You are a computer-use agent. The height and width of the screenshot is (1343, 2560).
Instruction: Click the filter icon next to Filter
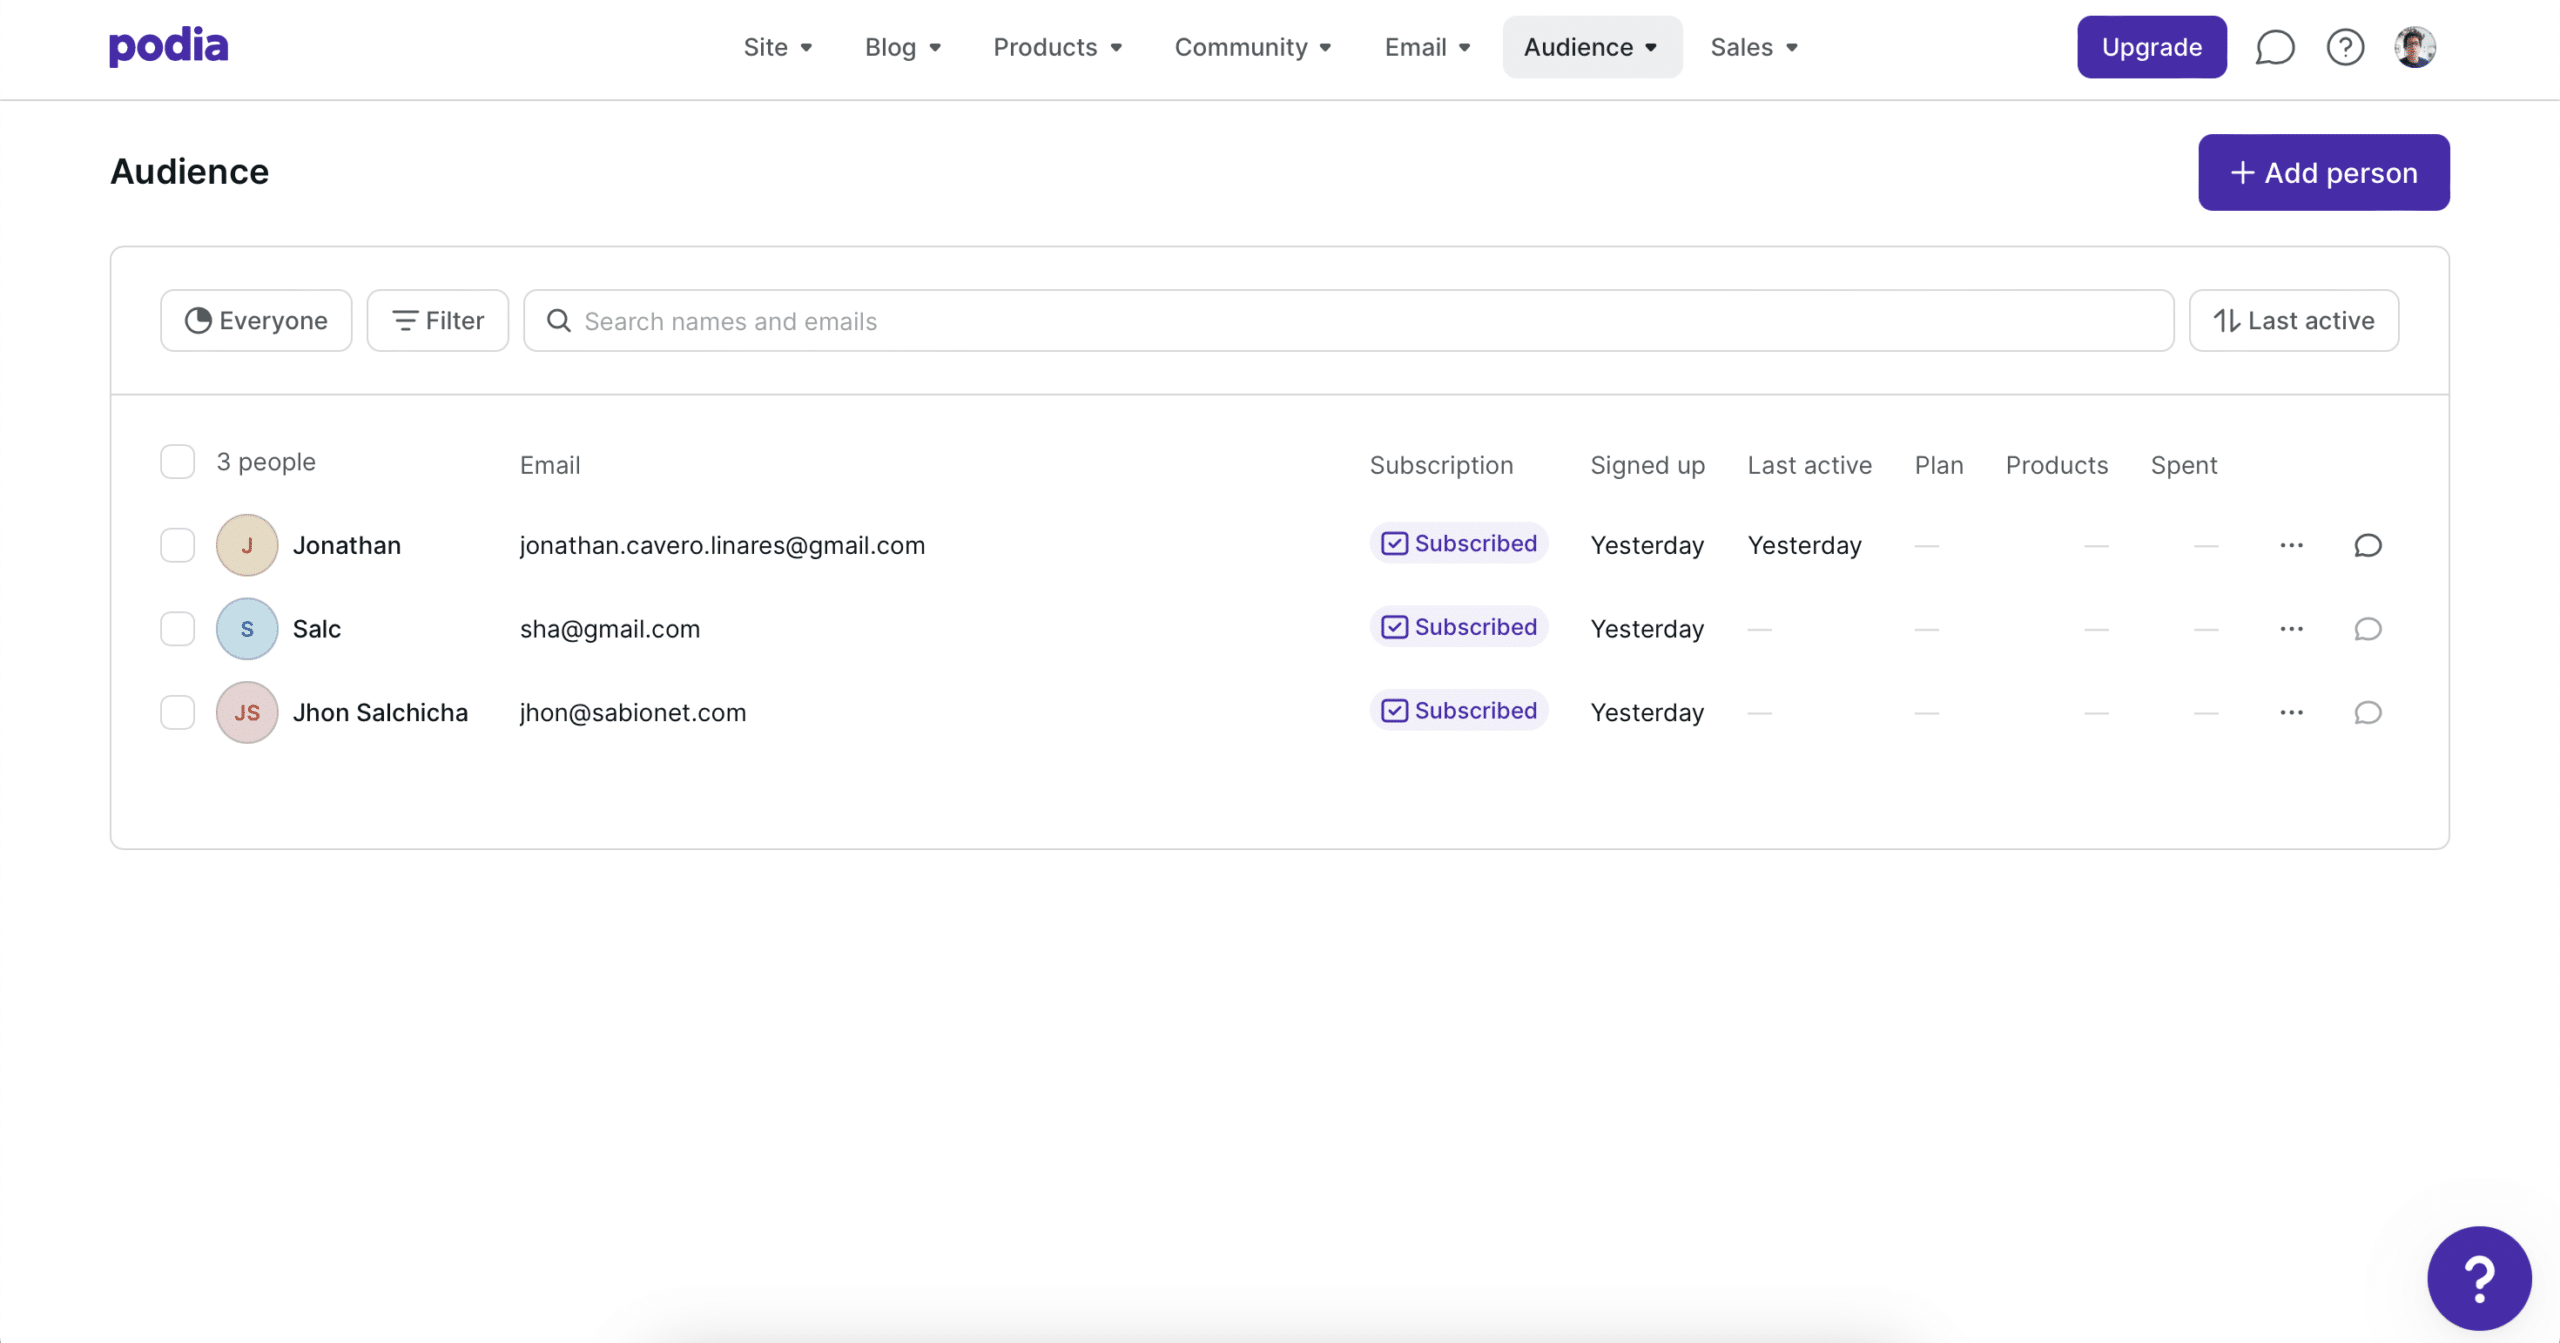coord(403,320)
